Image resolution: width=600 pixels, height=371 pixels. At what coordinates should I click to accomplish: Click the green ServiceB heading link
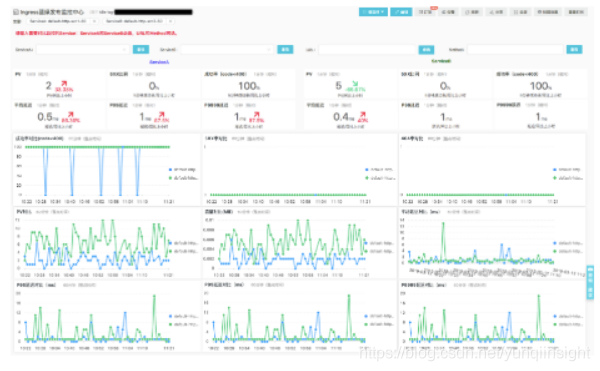pyautogui.click(x=441, y=61)
